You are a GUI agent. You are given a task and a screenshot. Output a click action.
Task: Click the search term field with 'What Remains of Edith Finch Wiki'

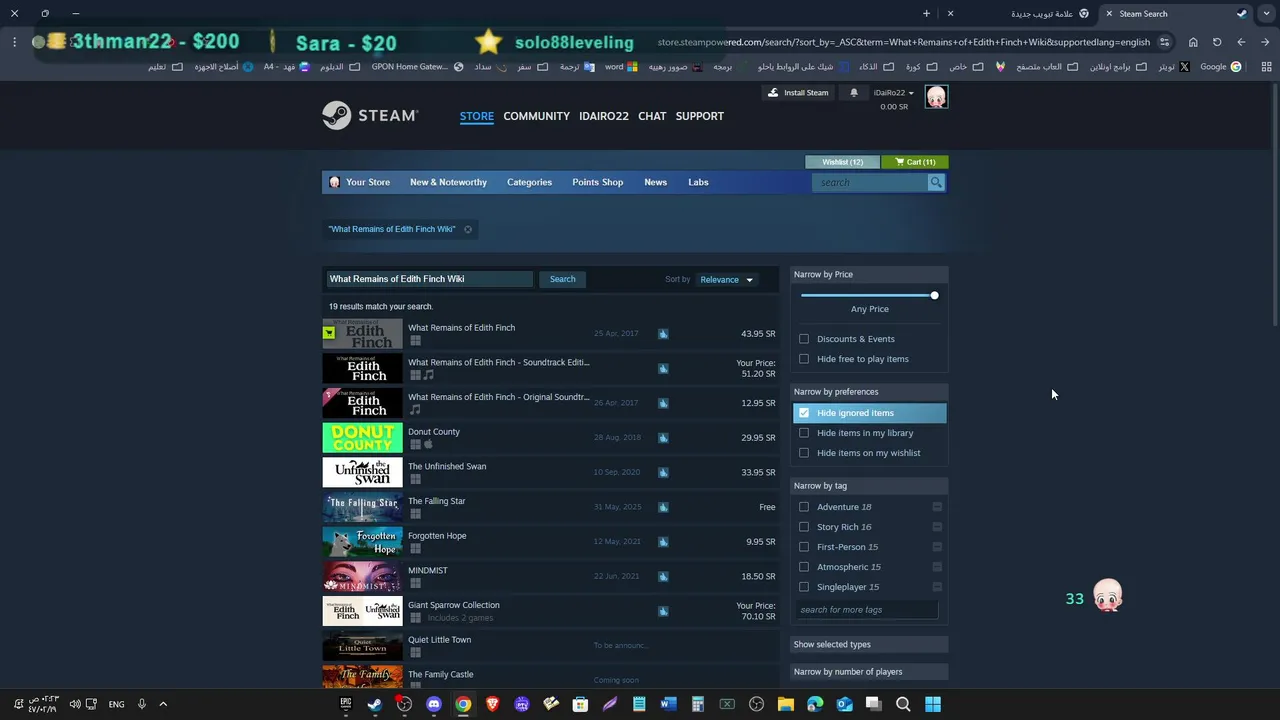(x=429, y=279)
